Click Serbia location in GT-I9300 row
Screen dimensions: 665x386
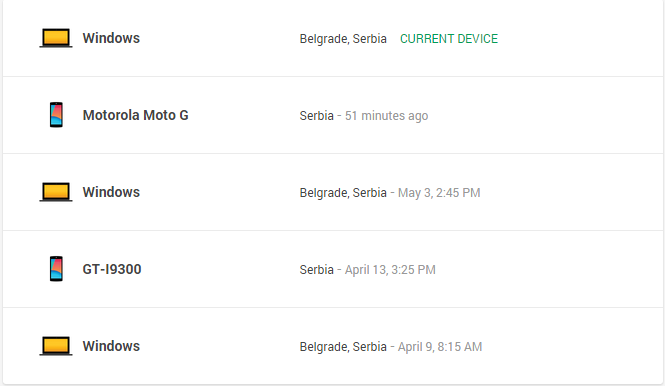click(316, 270)
